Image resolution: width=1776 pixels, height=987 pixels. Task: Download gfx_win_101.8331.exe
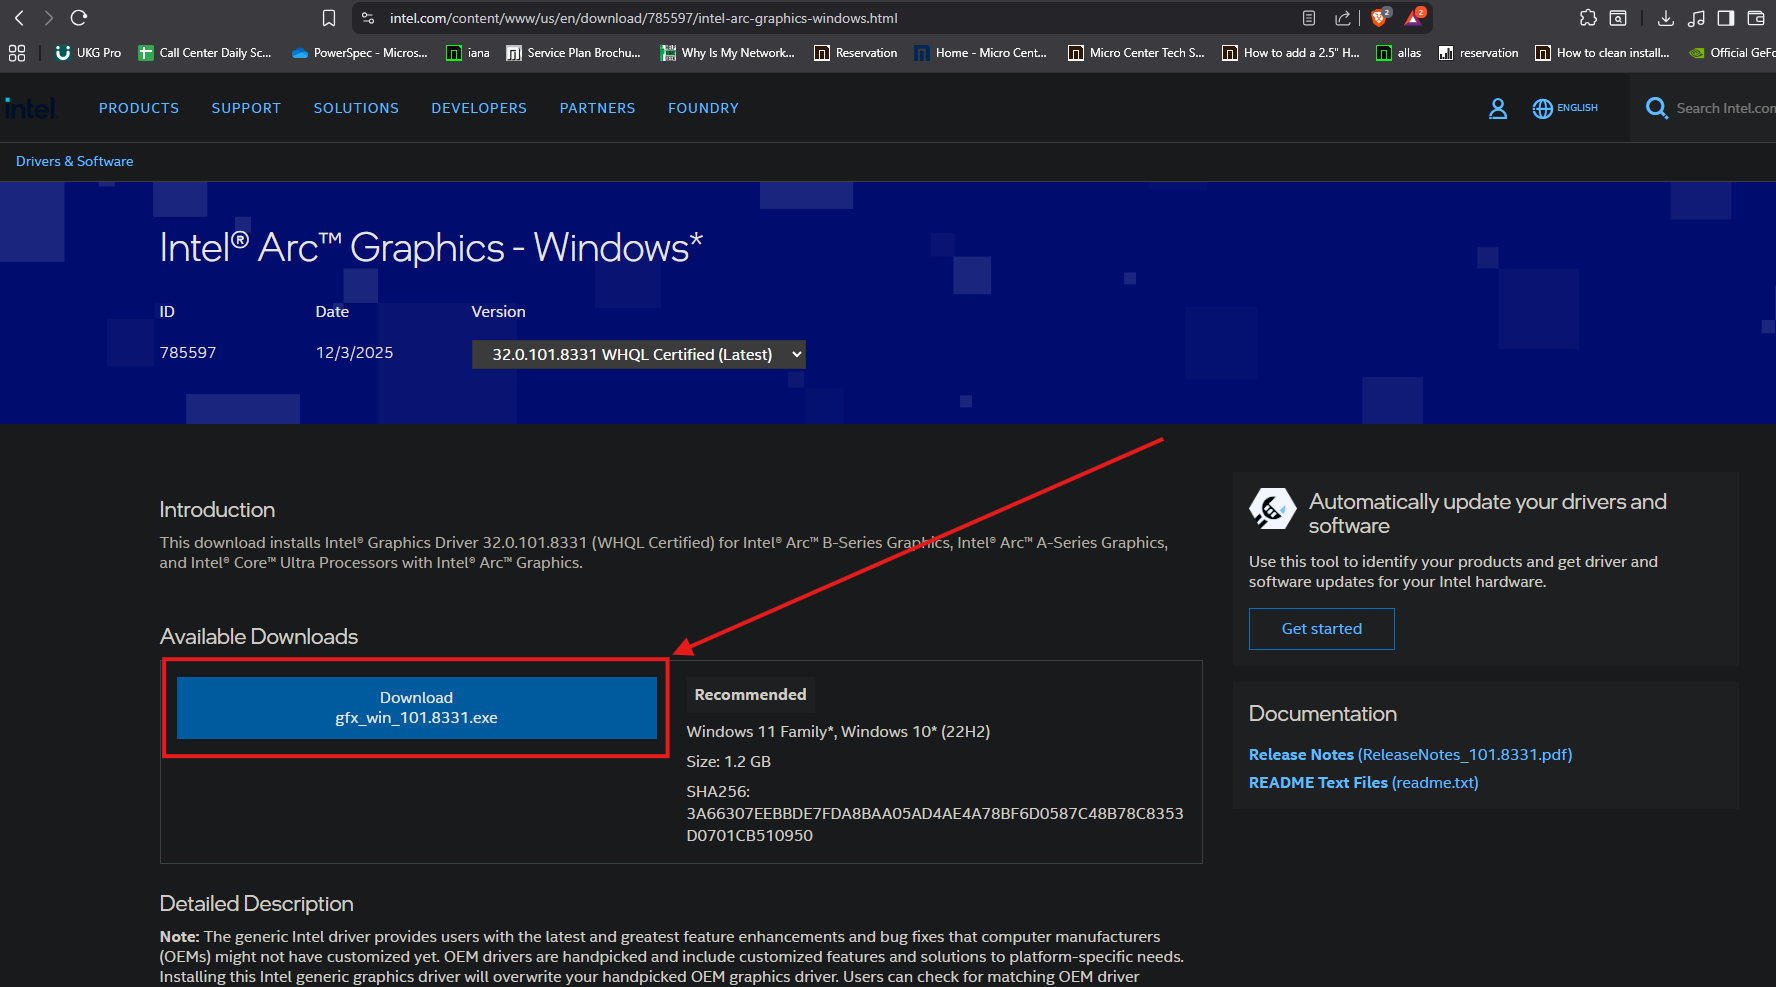point(416,708)
